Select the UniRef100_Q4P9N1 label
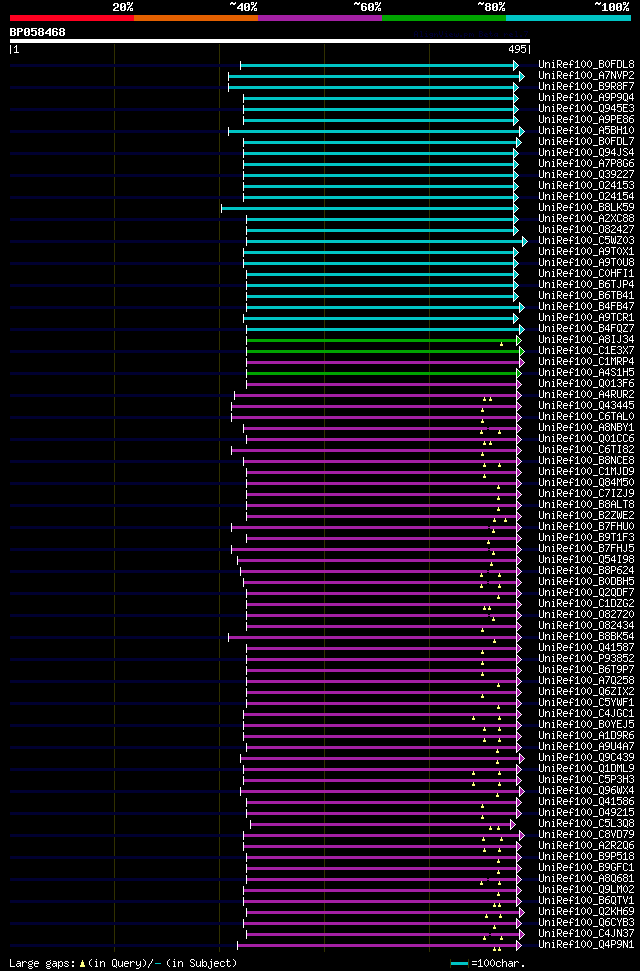Image resolution: width=640 pixels, height=971 pixels. click(586, 946)
